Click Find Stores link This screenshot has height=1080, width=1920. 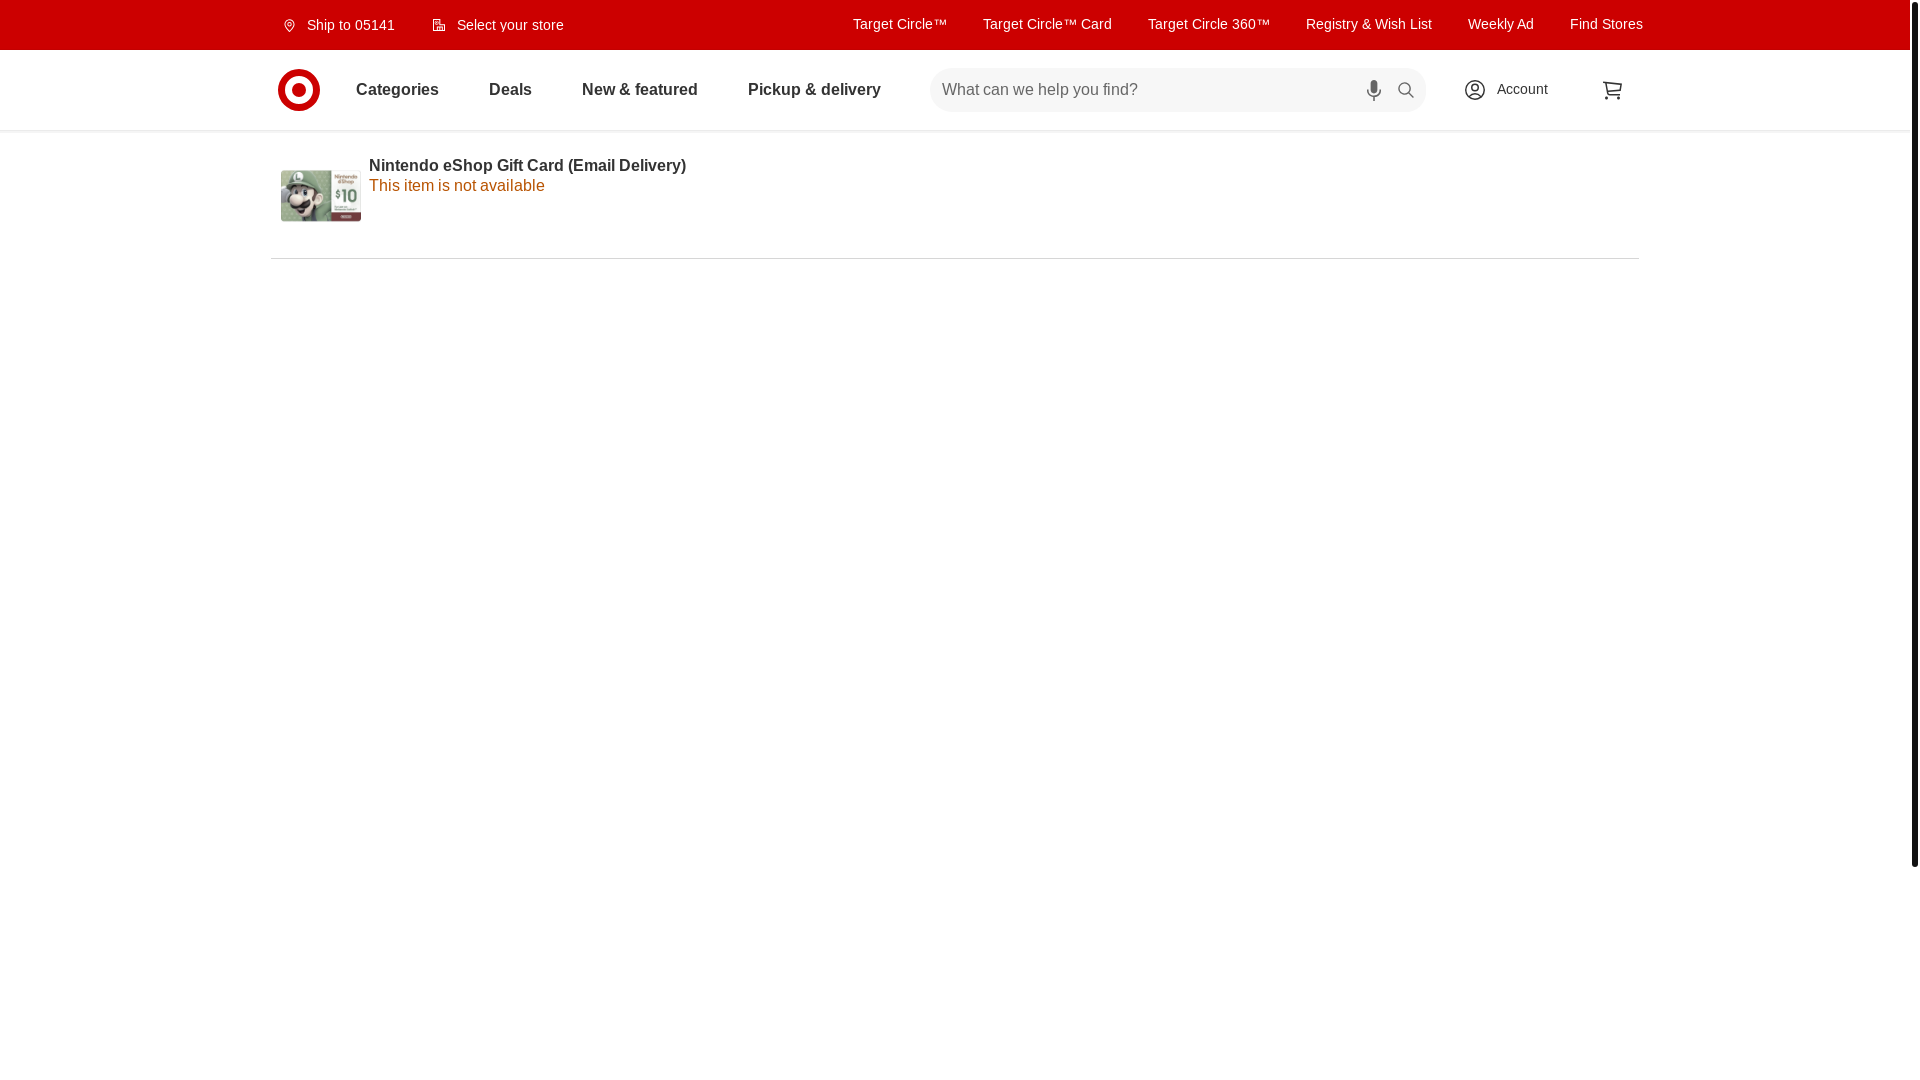point(1606,24)
